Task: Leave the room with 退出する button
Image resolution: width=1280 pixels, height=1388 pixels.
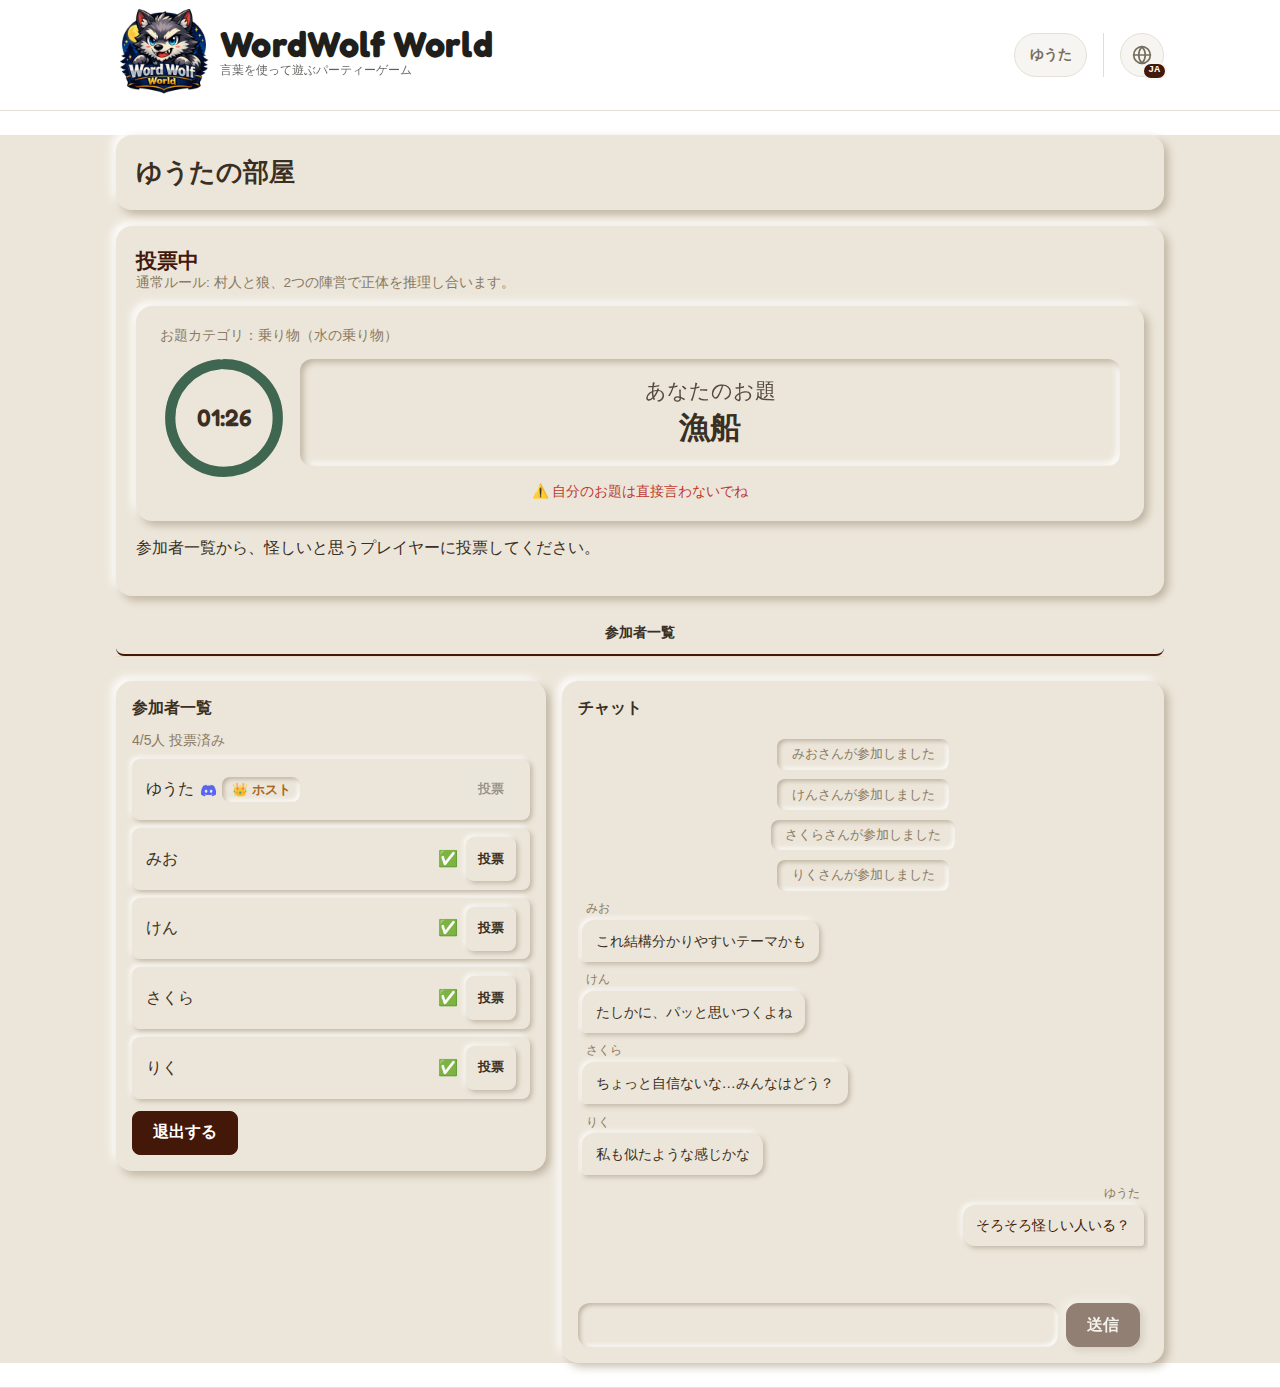Action: coord(185,1133)
